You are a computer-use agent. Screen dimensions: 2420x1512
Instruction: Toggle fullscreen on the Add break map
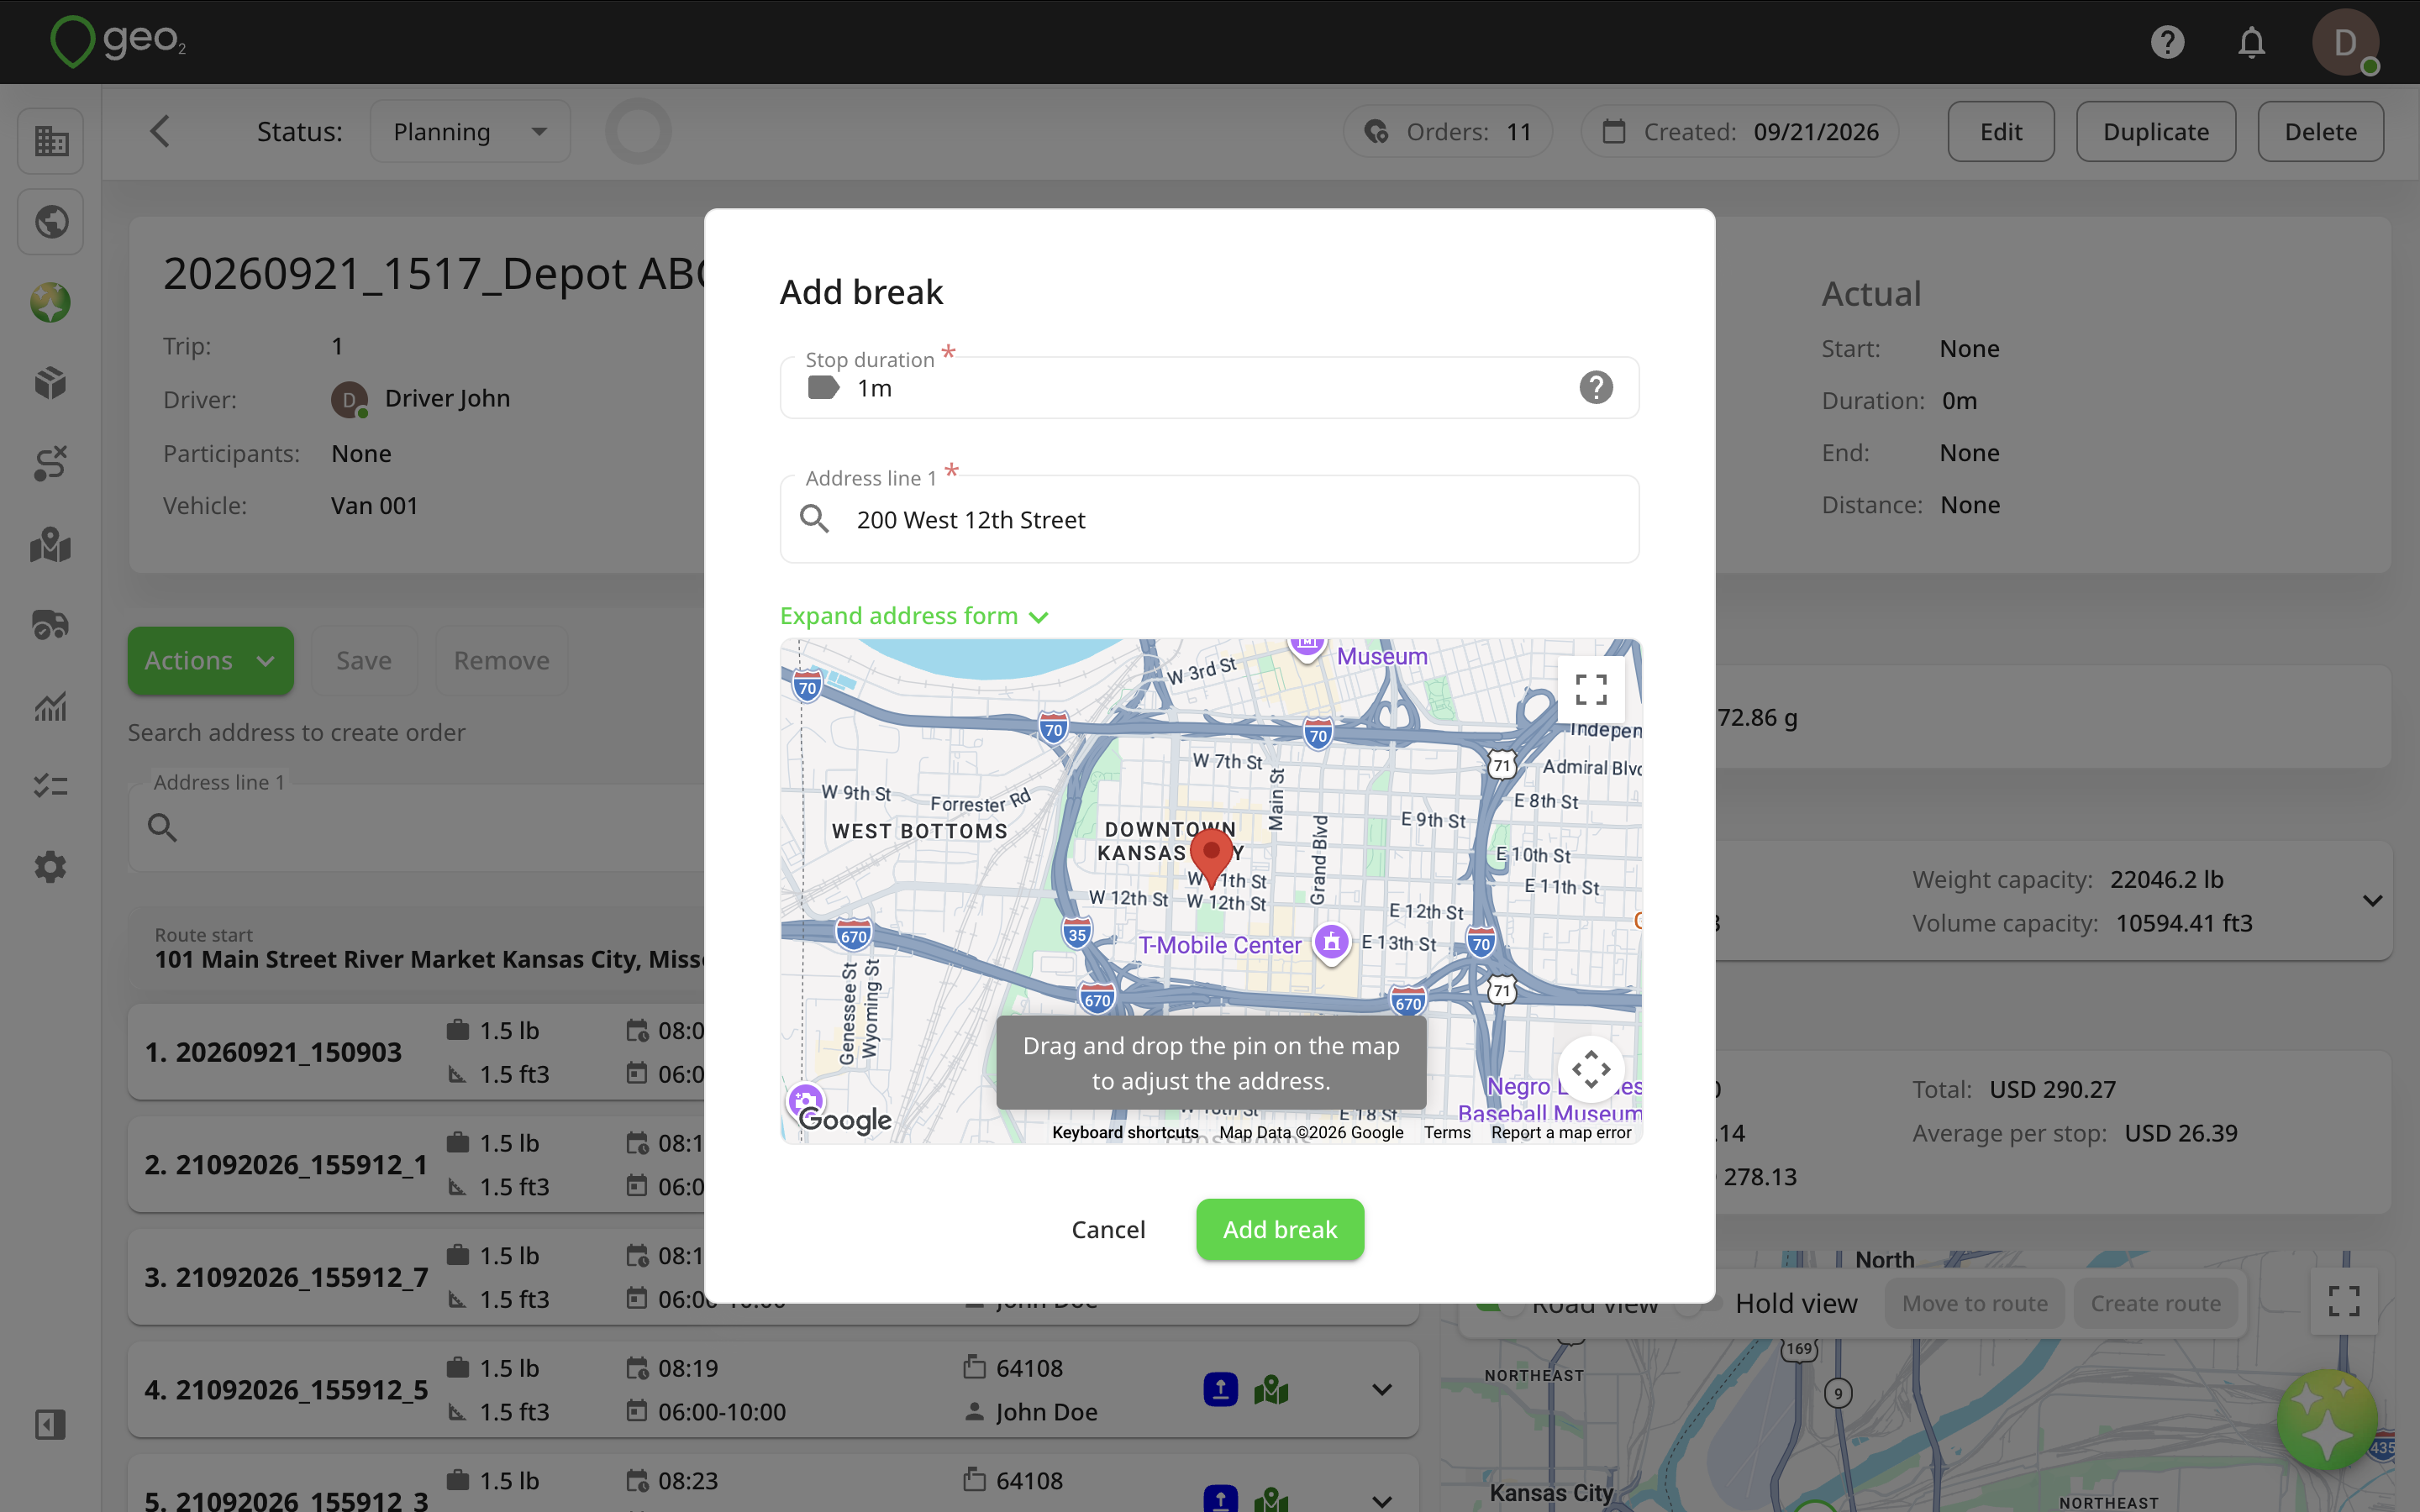[1590, 689]
